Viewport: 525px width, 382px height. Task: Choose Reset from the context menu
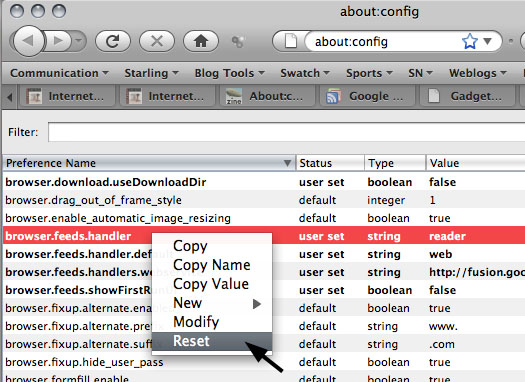[212, 341]
